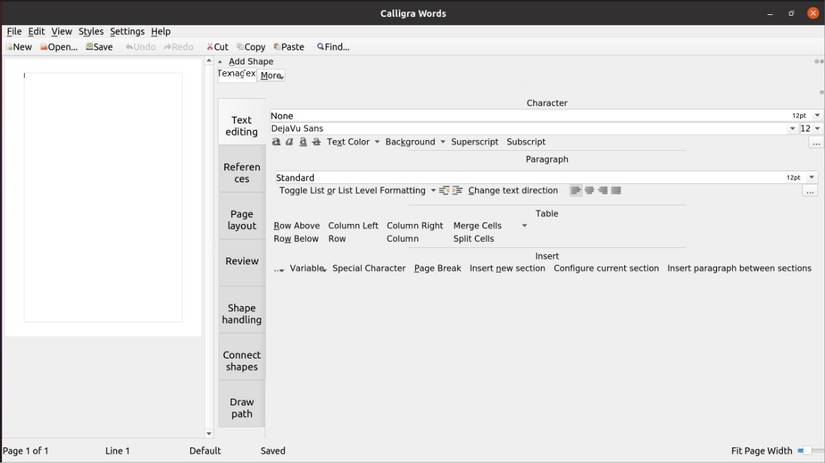The height and width of the screenshot is (463, 825).
Task: Open the Toggle List formatting dropdown arrow
Action: [x=433, y=190]
